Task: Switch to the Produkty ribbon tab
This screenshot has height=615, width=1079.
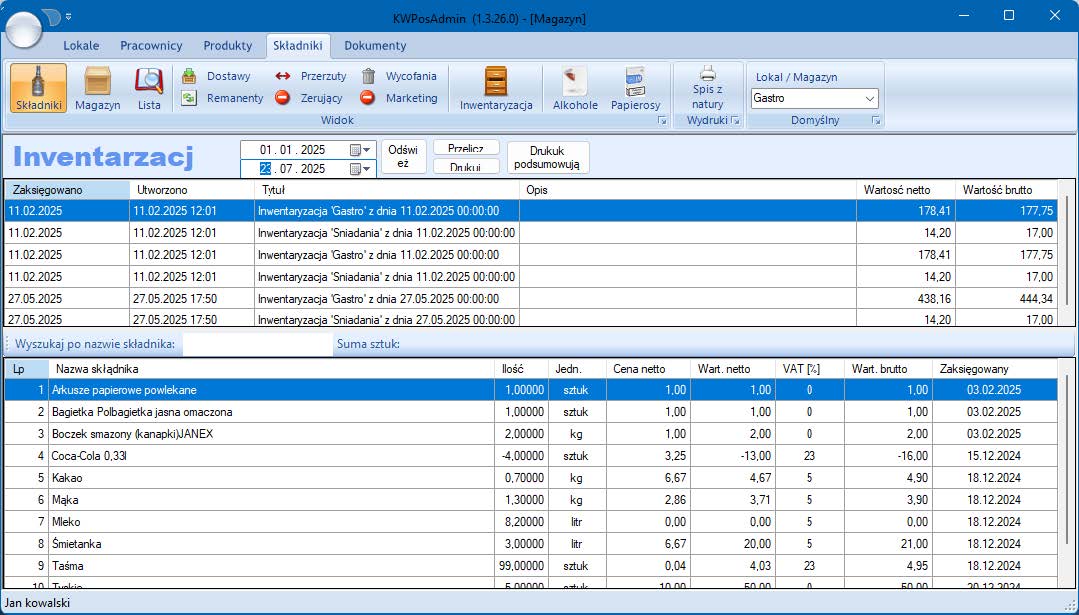Action: point(227,45)
